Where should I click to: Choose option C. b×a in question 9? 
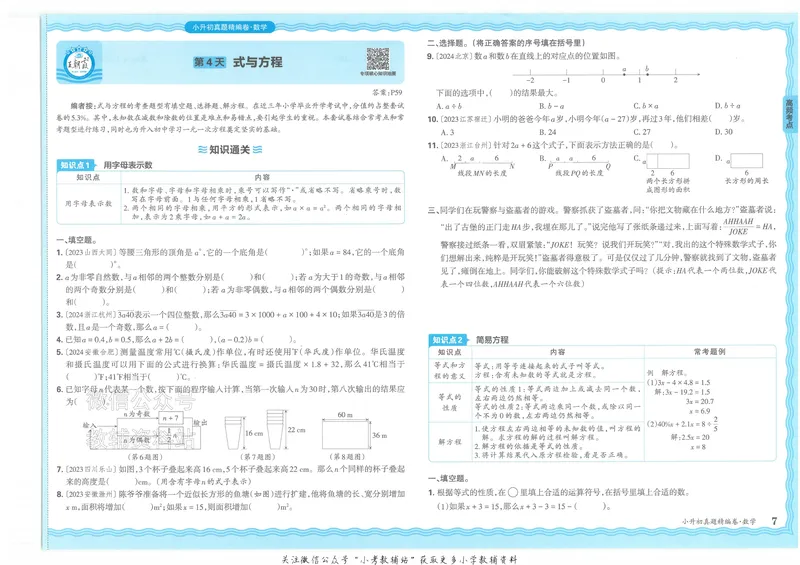646,106
